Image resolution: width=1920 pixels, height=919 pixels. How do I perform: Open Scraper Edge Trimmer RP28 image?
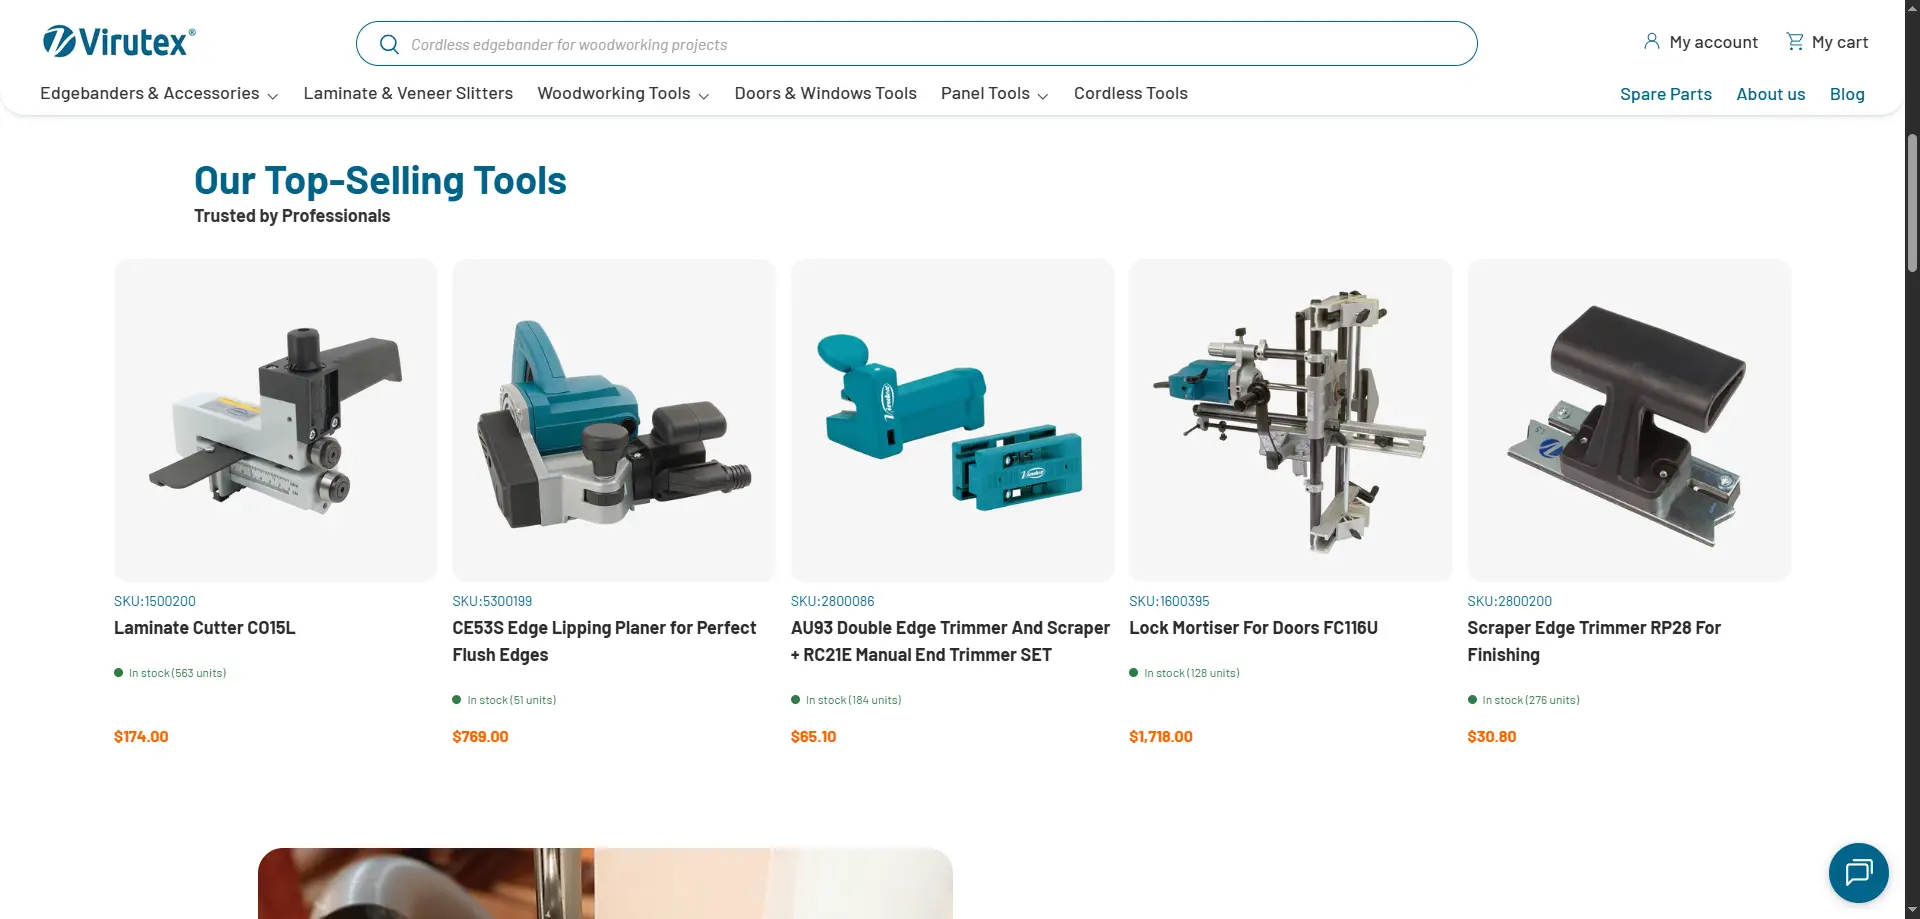pos(1628,420)
